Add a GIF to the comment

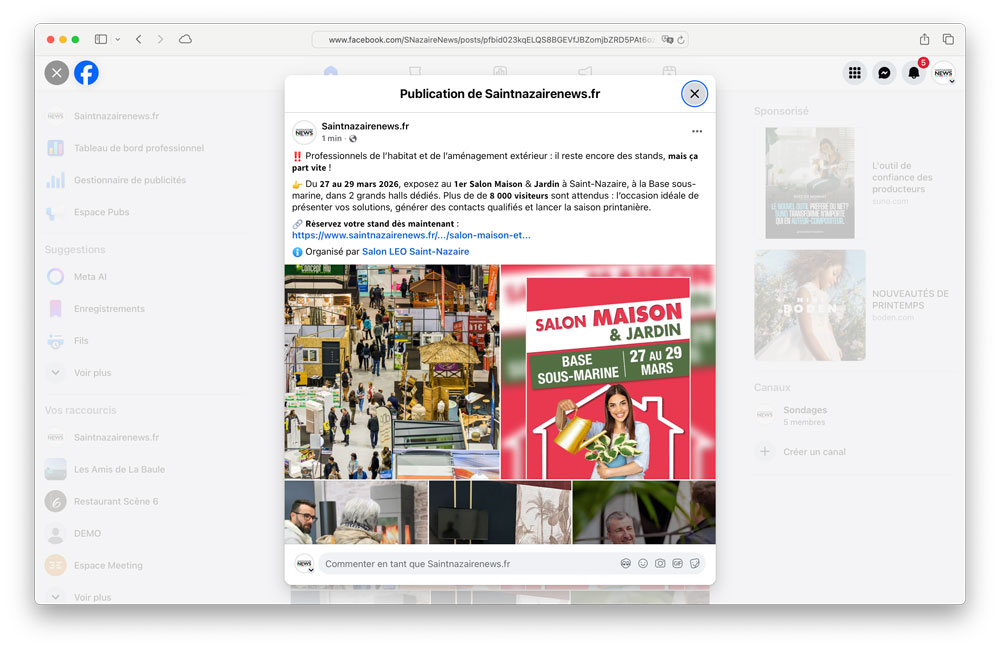click(677, 564)
